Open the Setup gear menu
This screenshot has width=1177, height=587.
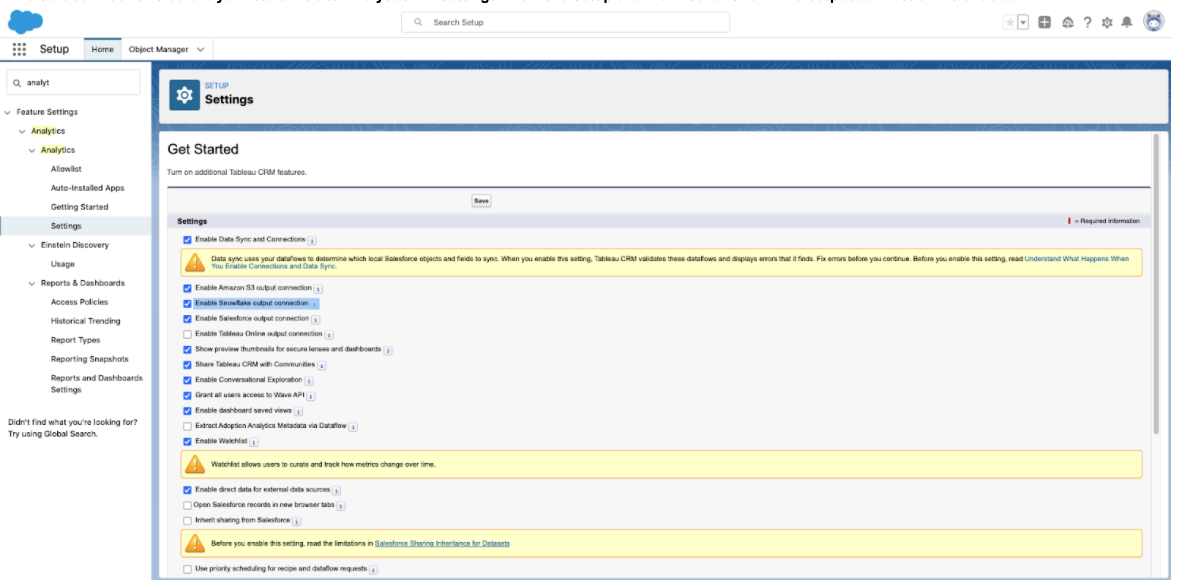coord(1106,22)
